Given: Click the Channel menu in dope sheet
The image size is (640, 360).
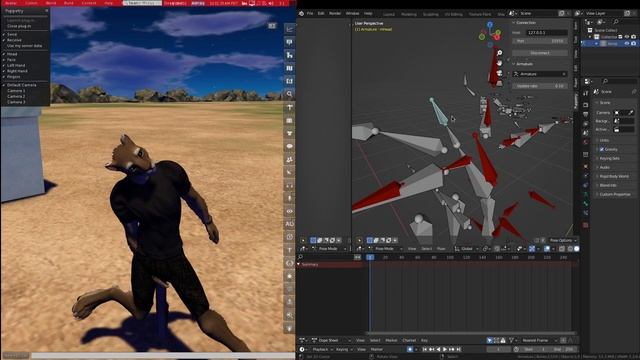Looking at the screenshot, I should (409, 340).
